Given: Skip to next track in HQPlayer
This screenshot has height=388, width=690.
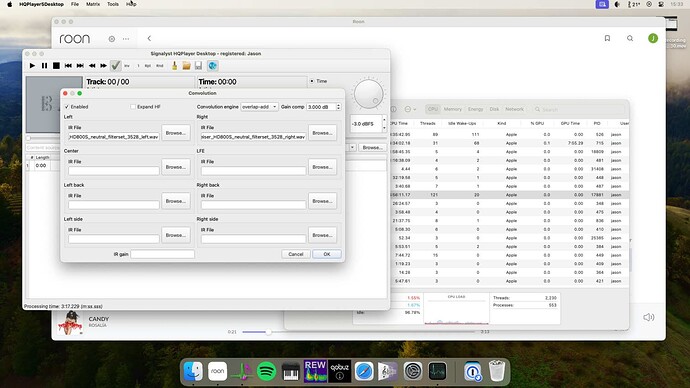Looking at the screenshot, I should pos(80,66).
